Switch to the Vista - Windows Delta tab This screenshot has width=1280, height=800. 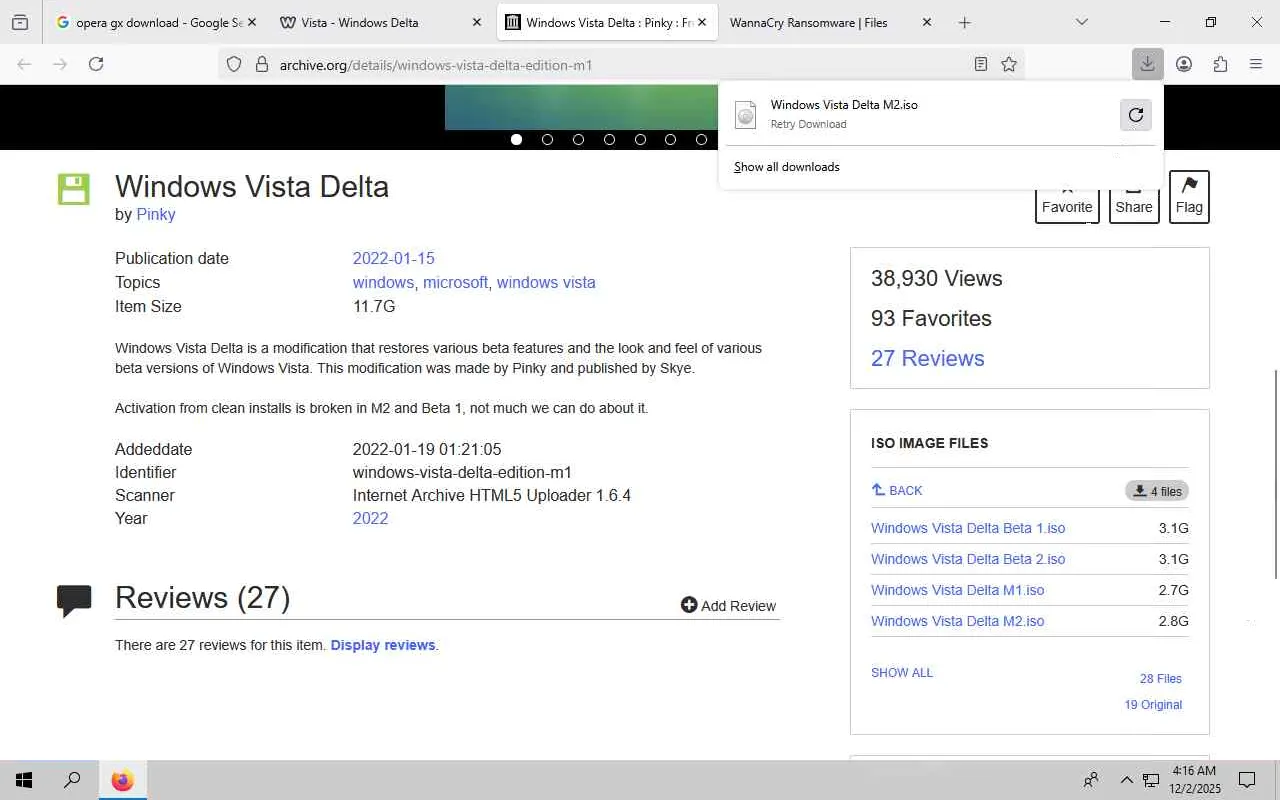(x=381, y=22)
